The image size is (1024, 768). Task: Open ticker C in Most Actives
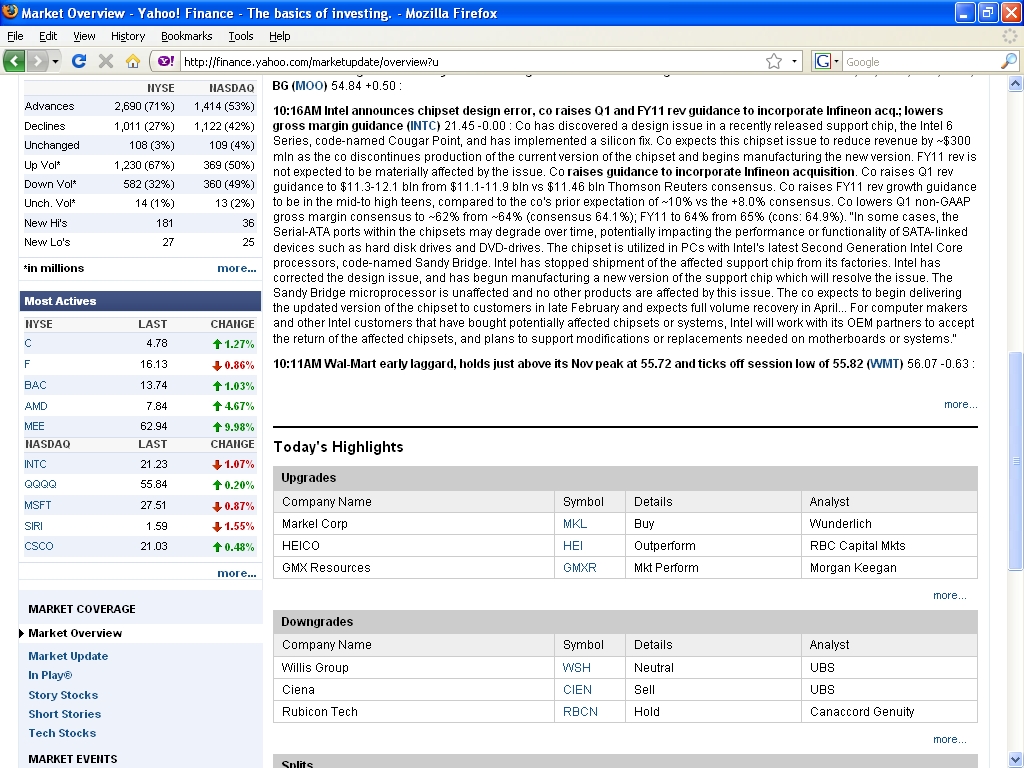[x=28, y=343]
